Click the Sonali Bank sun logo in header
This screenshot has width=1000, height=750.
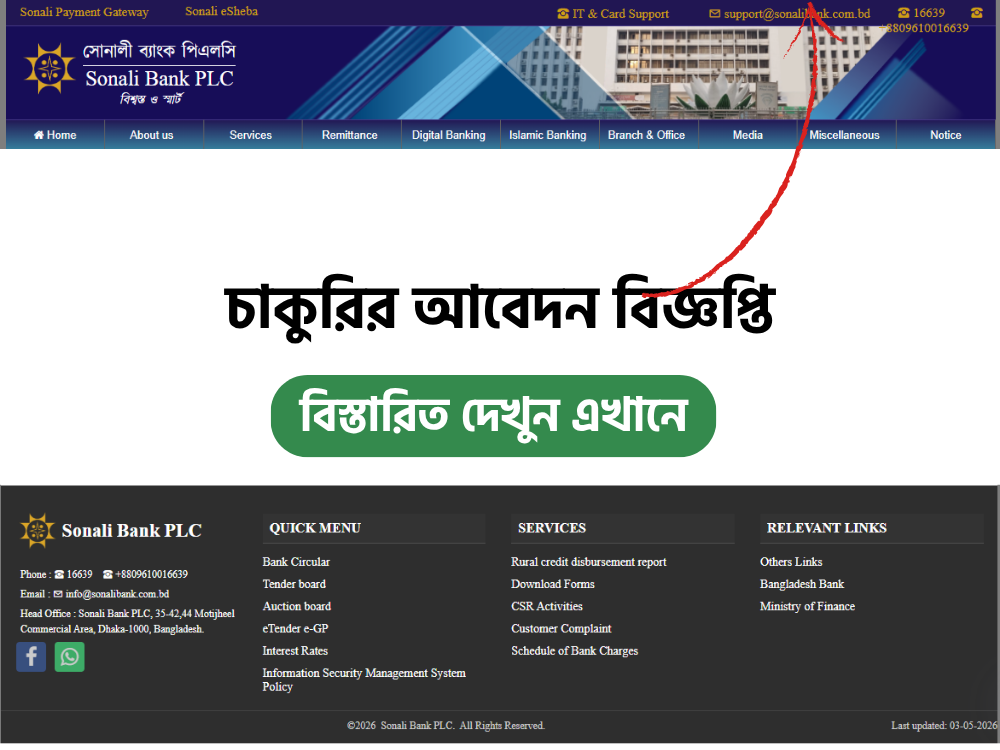click(x=50, y=68)
